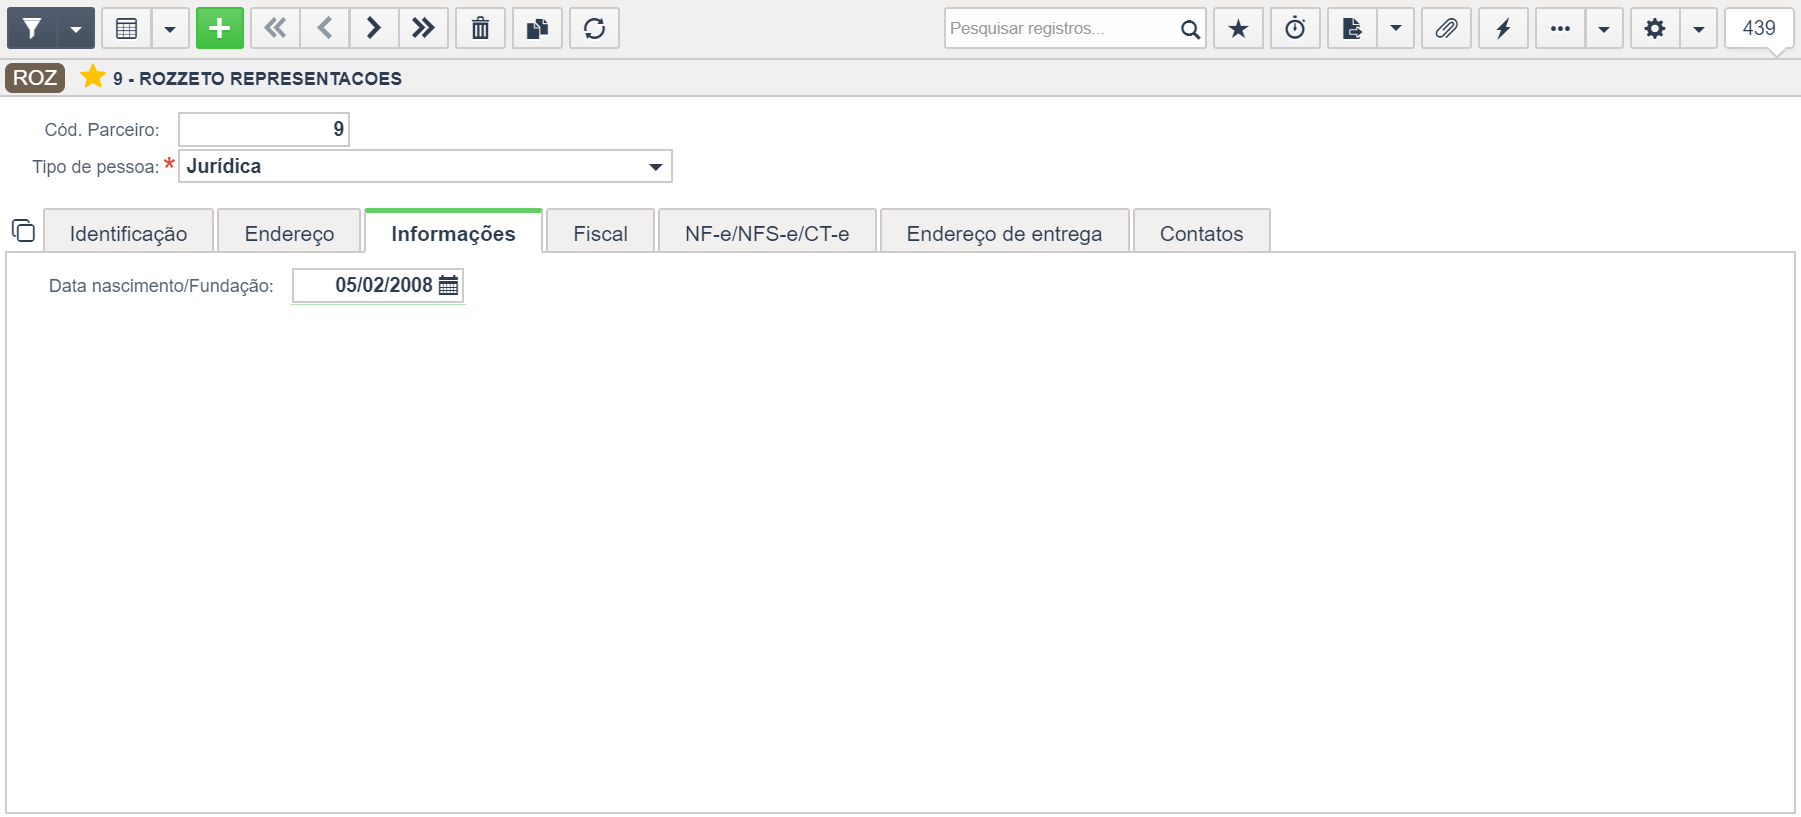1801x817 pixels.
Task: Duplicate the current record
Action: pos(538,28)
